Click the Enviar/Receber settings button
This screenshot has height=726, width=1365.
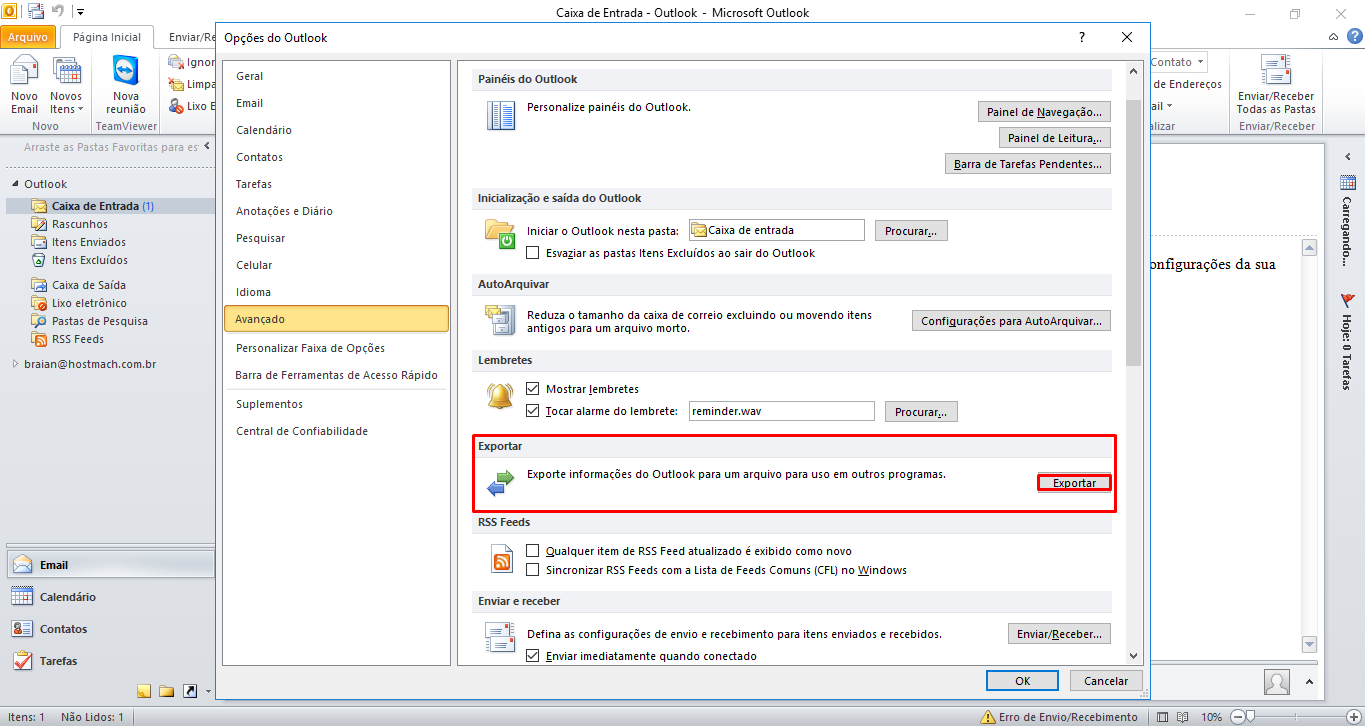click(1059, 634)
